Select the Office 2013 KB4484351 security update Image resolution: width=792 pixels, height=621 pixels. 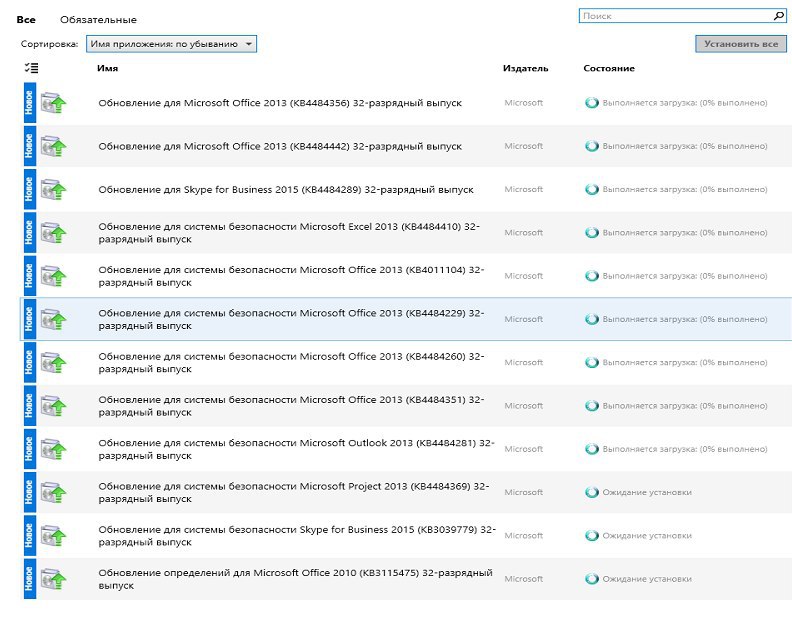[291, 406]
